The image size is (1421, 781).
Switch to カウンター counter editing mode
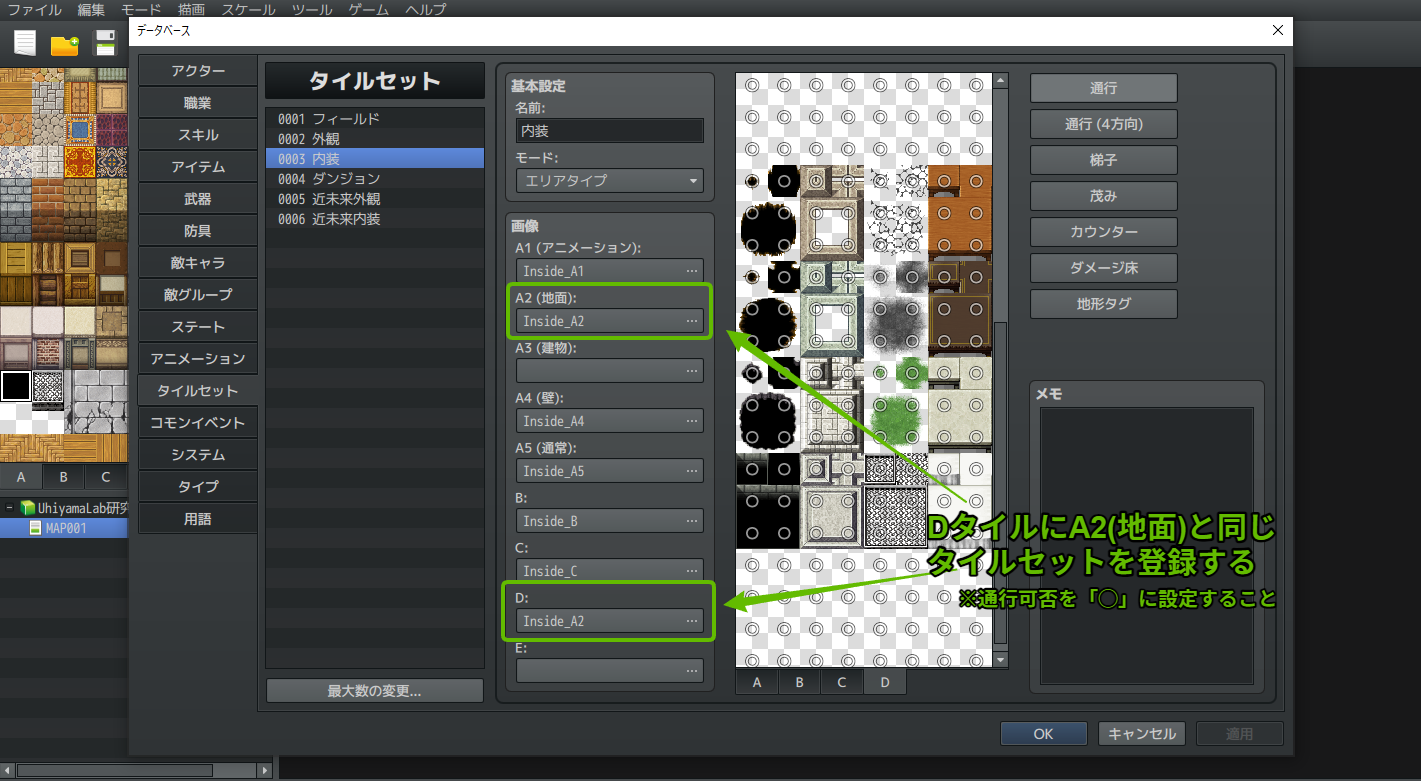pyautogui.click(x=1103, y=231)
